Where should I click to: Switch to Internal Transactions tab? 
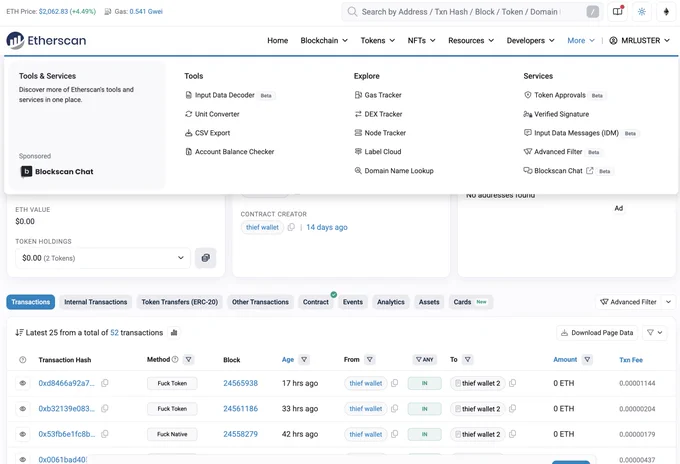pyautogui.click(x=96, y=302)
